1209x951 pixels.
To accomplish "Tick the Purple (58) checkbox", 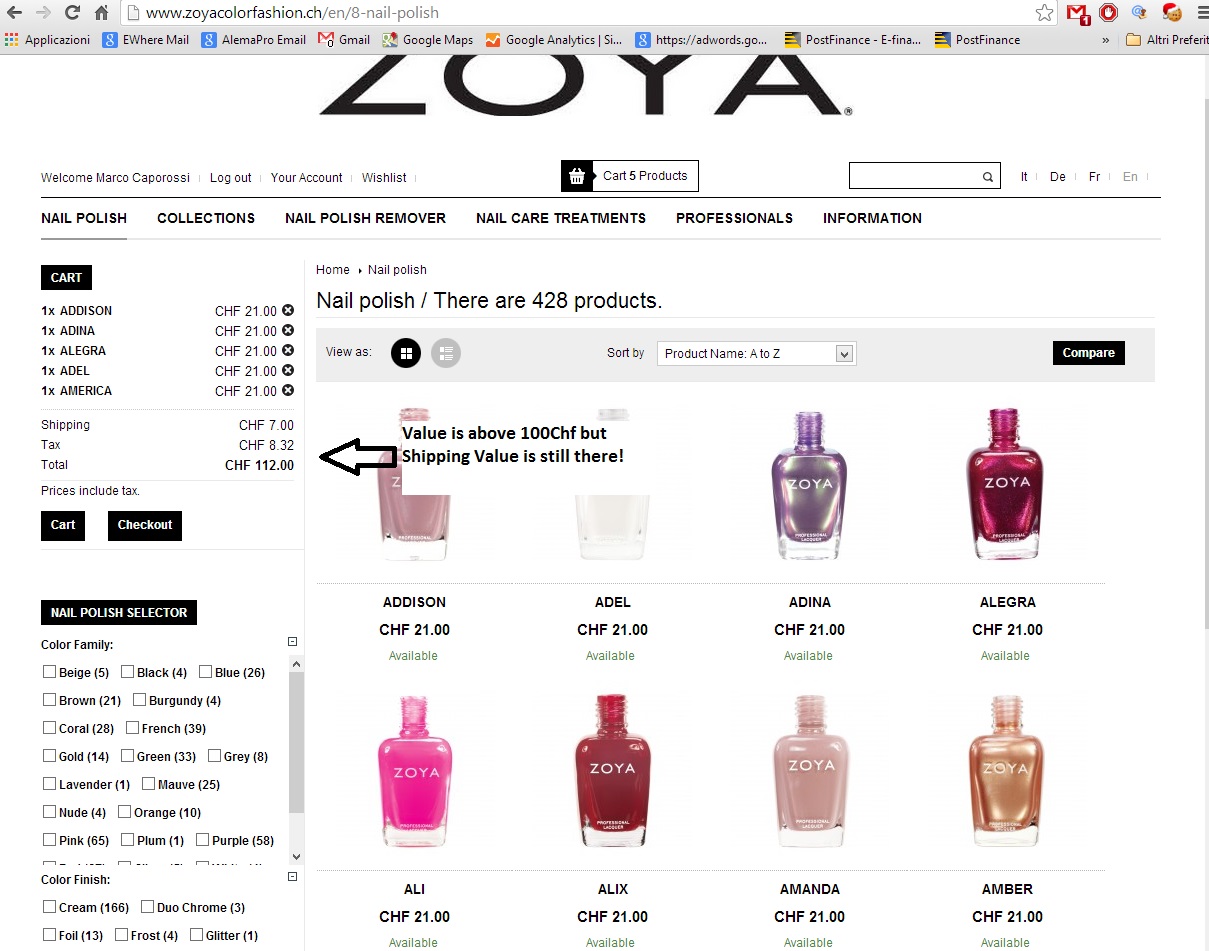I will click(203, 840).
